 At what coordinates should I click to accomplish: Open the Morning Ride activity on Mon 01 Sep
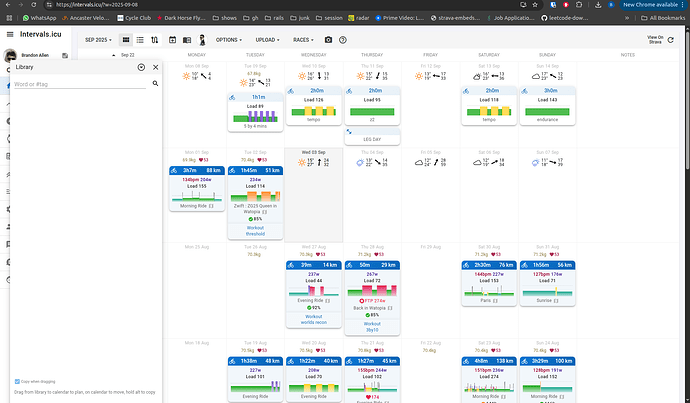(x=196, y=189)
